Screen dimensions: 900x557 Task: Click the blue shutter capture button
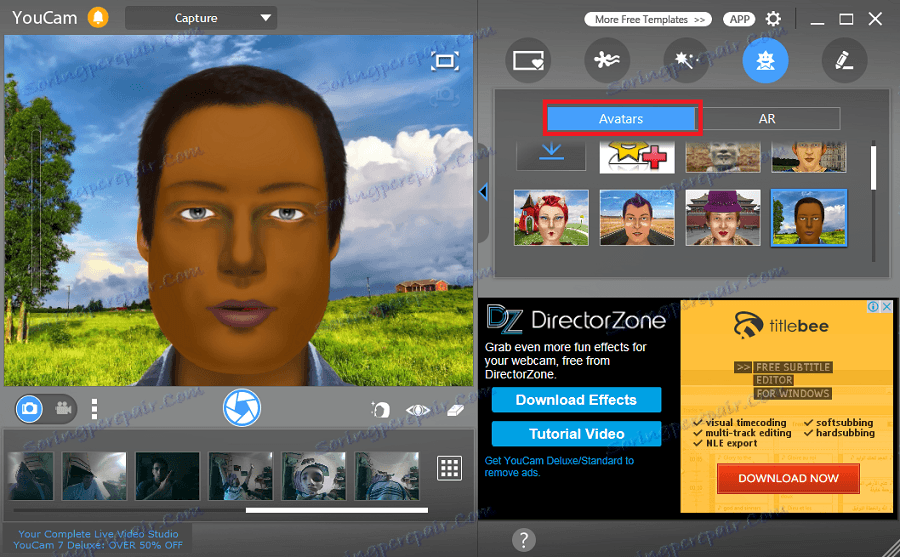click(242, 408)
